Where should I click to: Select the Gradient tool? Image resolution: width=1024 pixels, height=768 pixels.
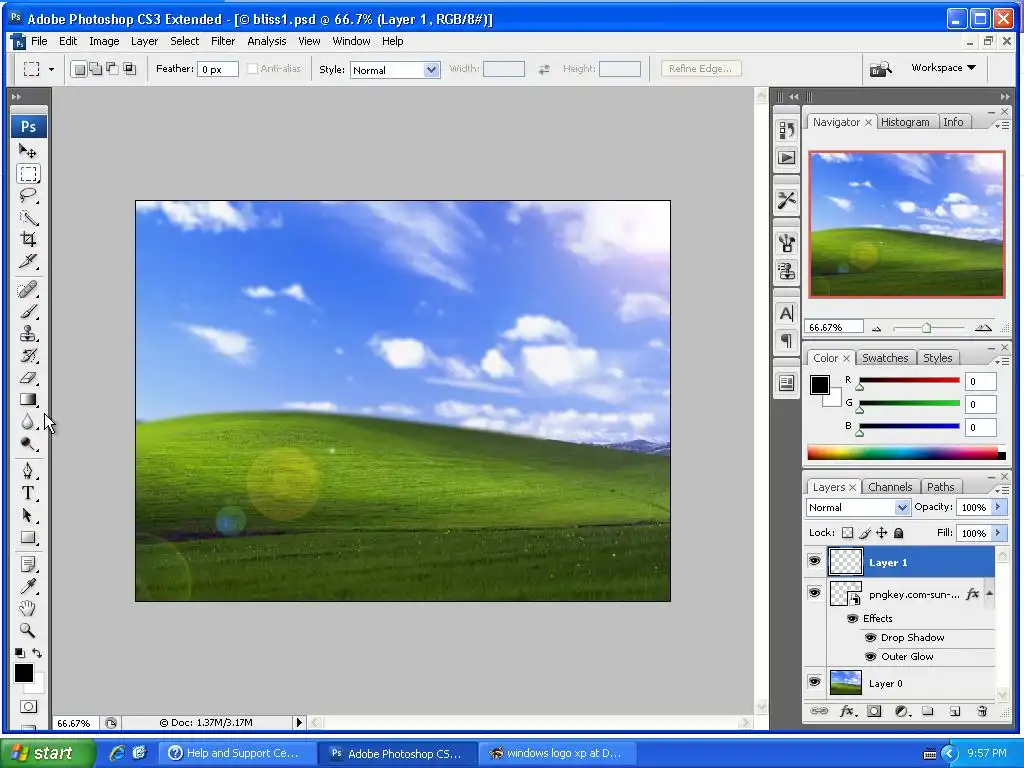click(27, 400)
